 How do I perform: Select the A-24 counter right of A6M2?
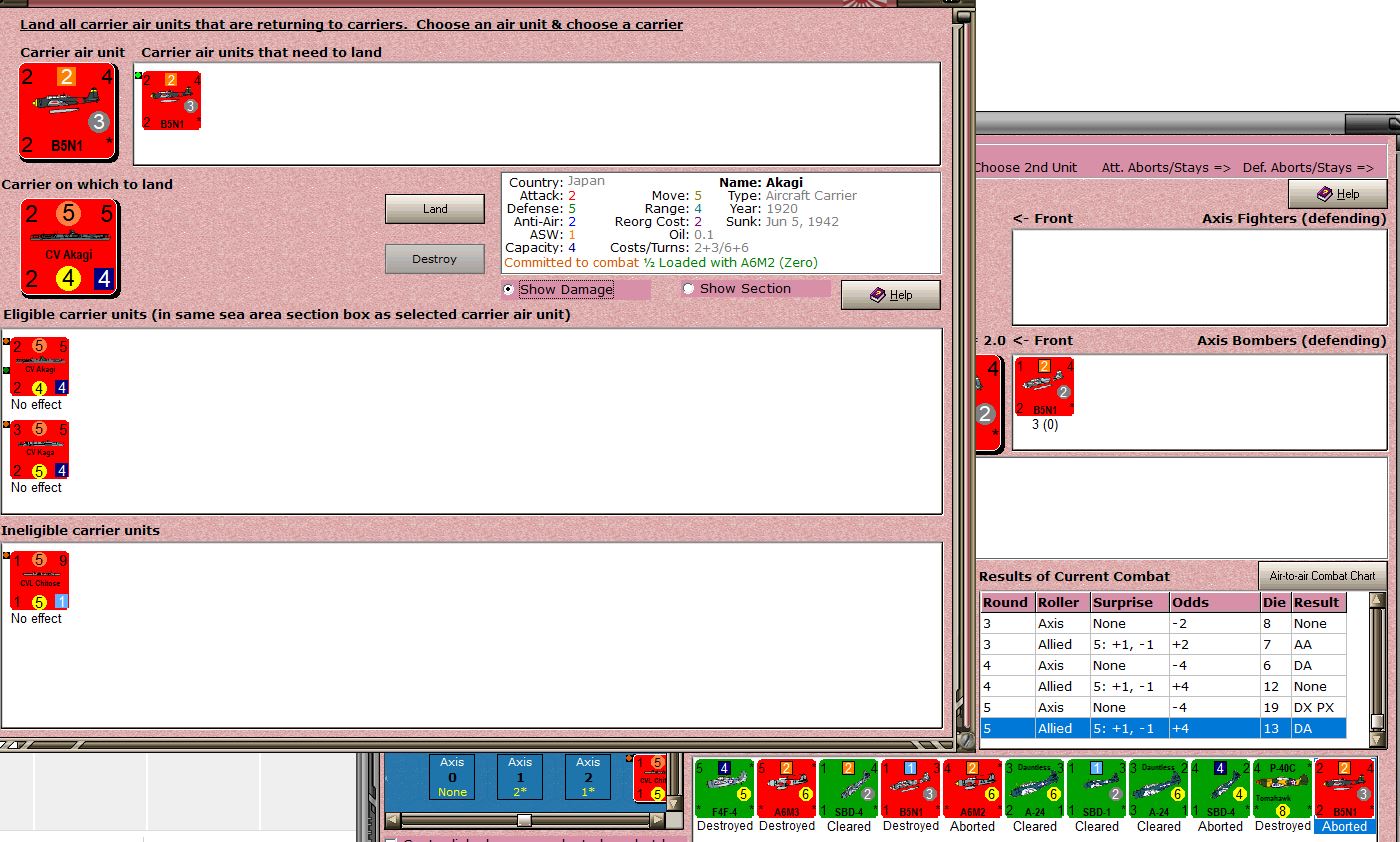coord(1035,789)
